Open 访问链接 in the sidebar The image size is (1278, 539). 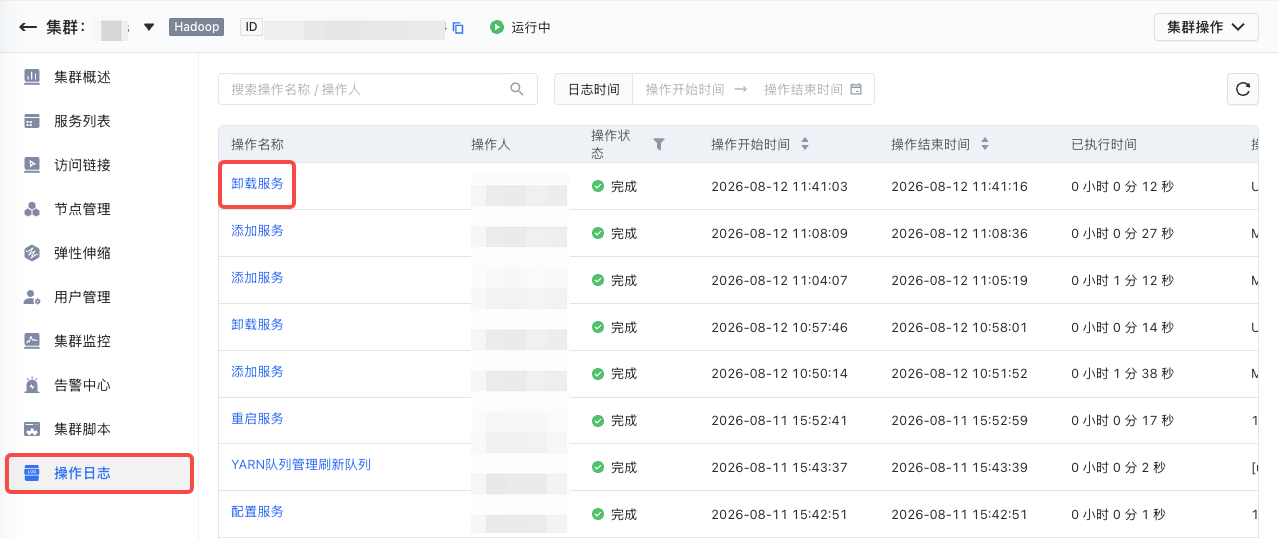click(x=82, y=165)
